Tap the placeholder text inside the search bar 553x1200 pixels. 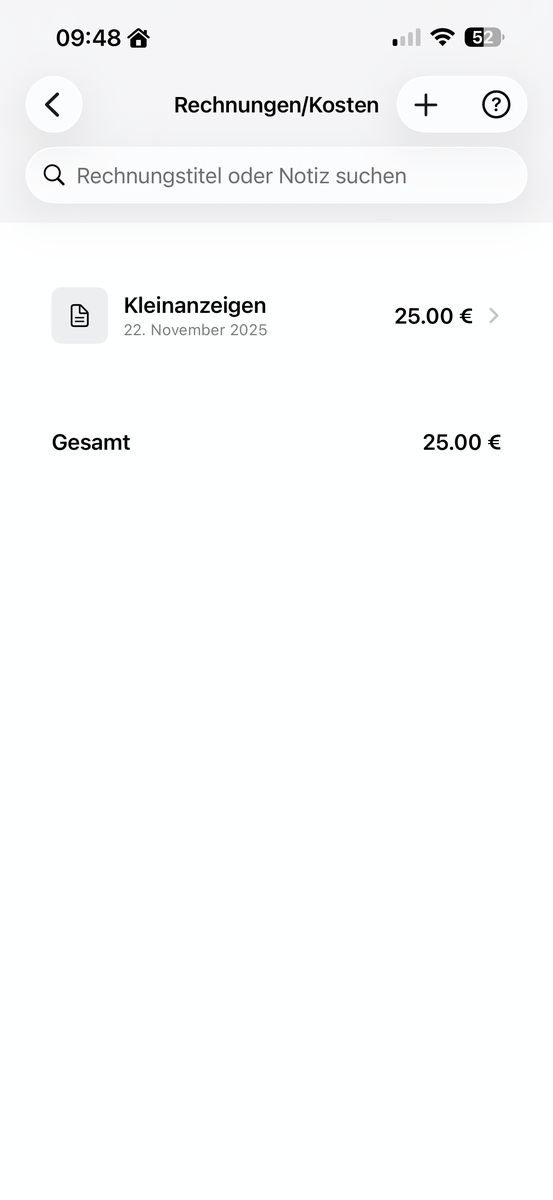point(241,176)
